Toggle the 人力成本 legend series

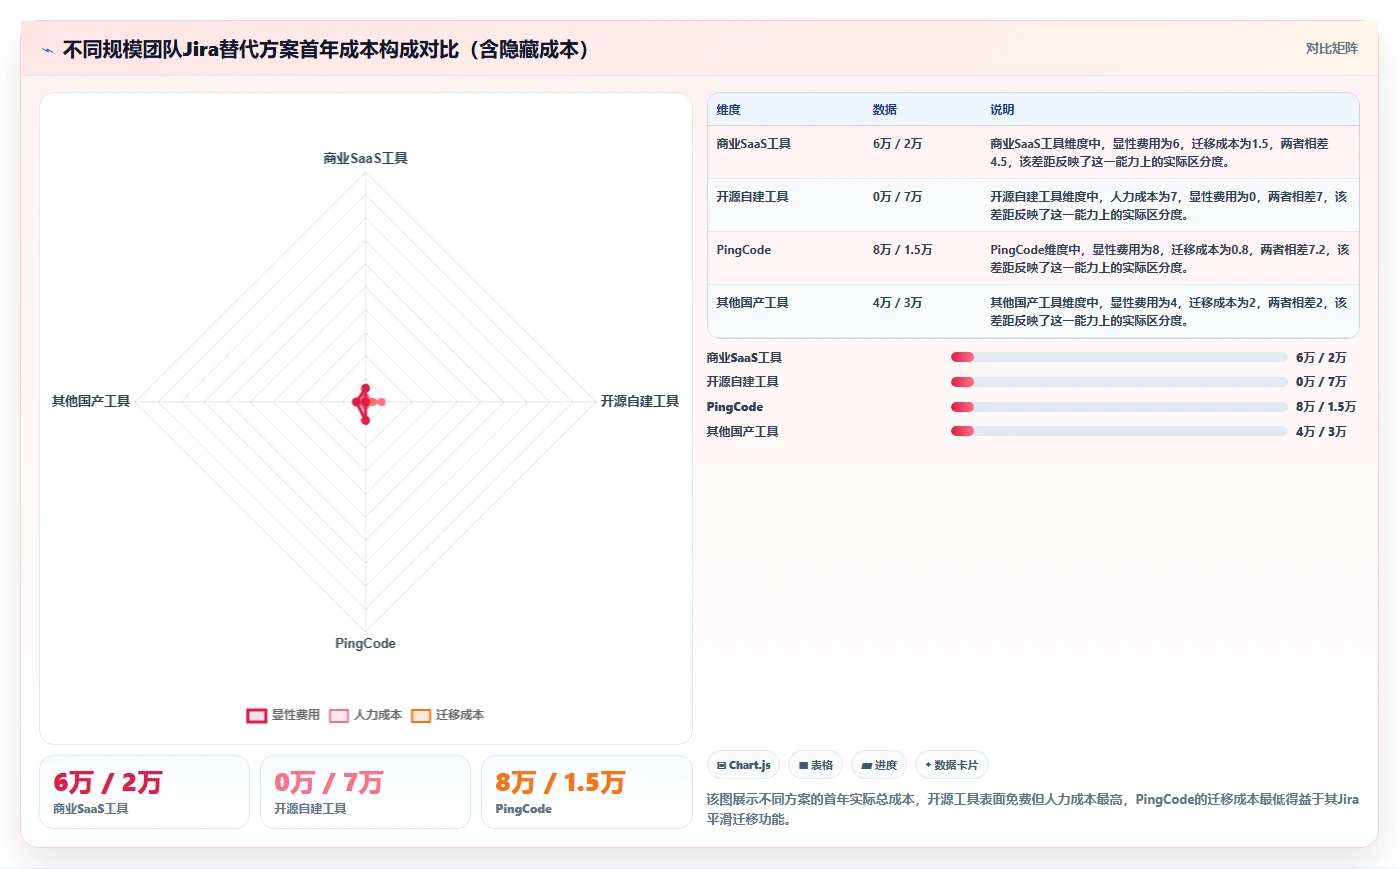(366, 715)
